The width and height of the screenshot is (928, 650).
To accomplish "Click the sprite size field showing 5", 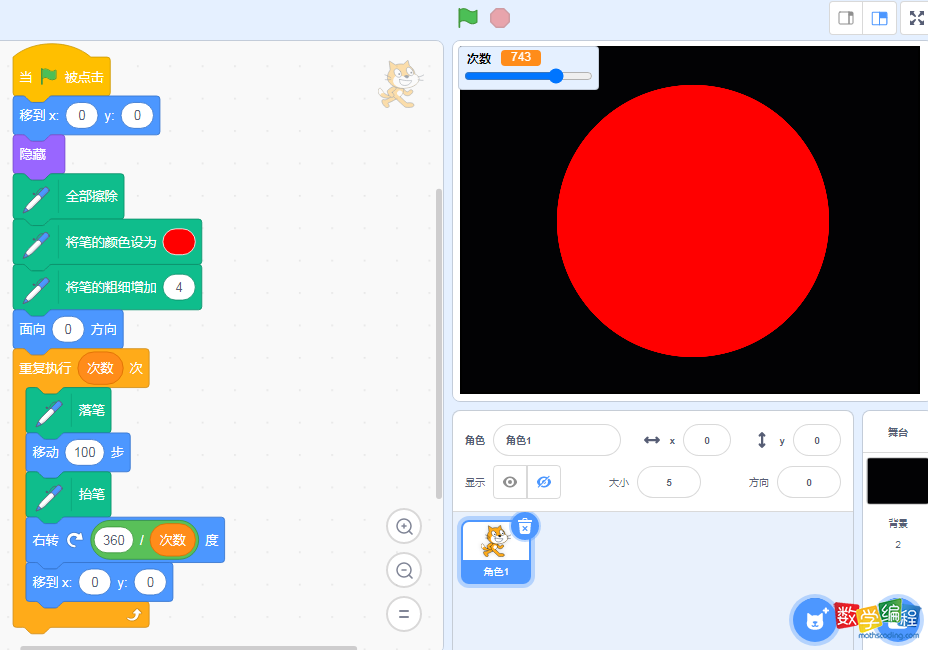I will click(668, 482).
